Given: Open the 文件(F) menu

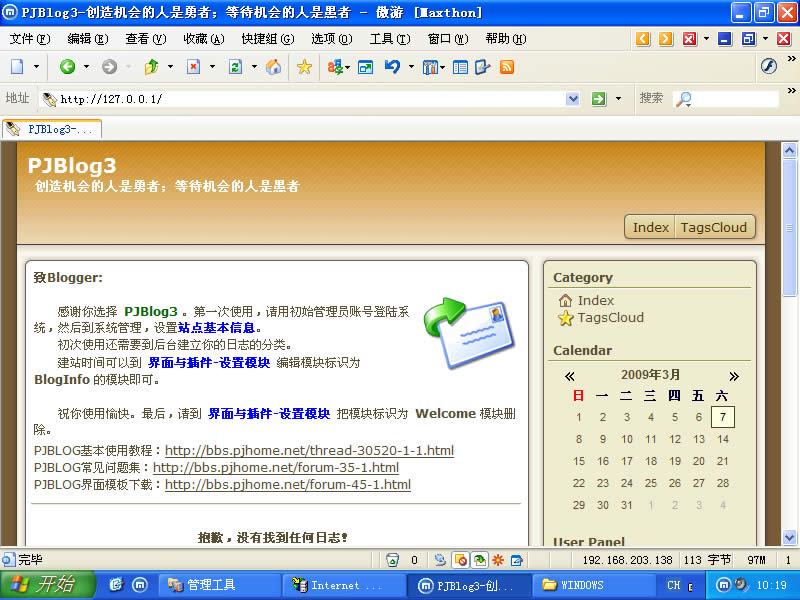Looking at the screenshot, I should tap(30, 39).
